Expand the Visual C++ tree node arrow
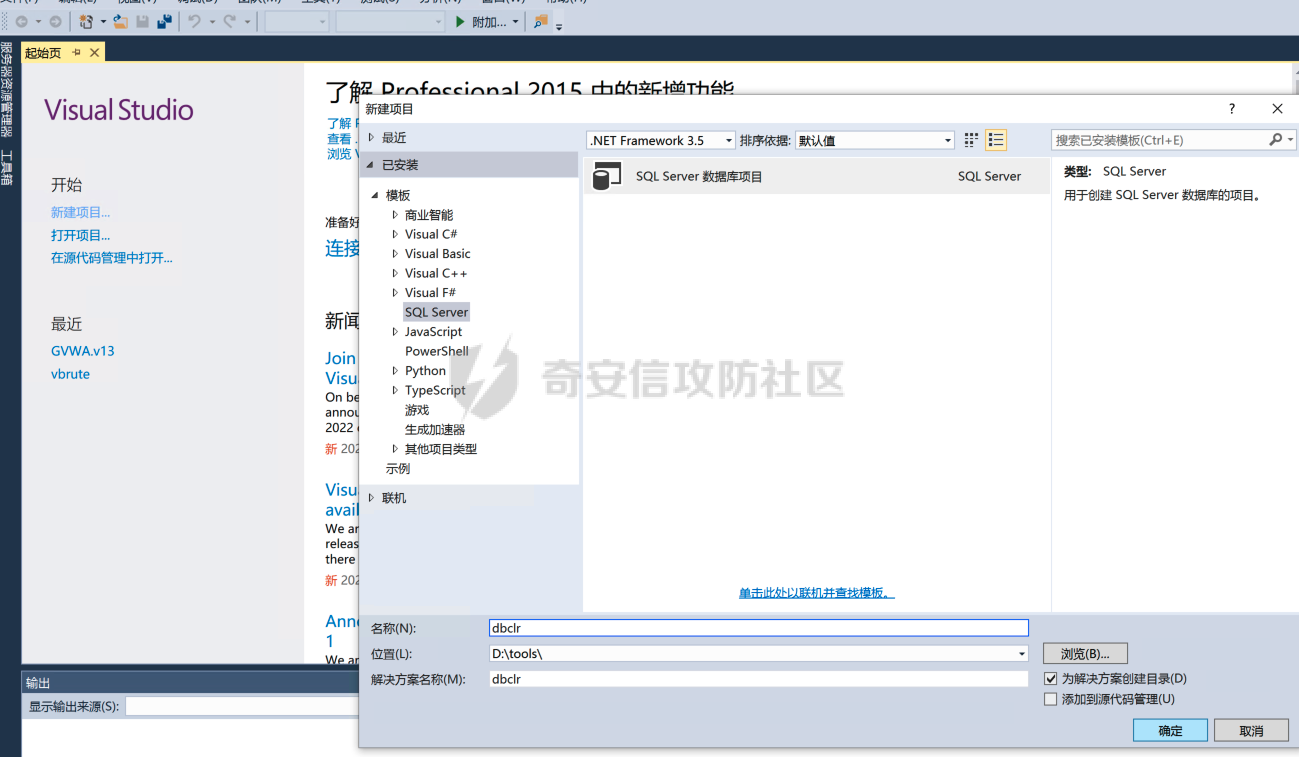Viewport: 1299px width, 757px height. 395,273
